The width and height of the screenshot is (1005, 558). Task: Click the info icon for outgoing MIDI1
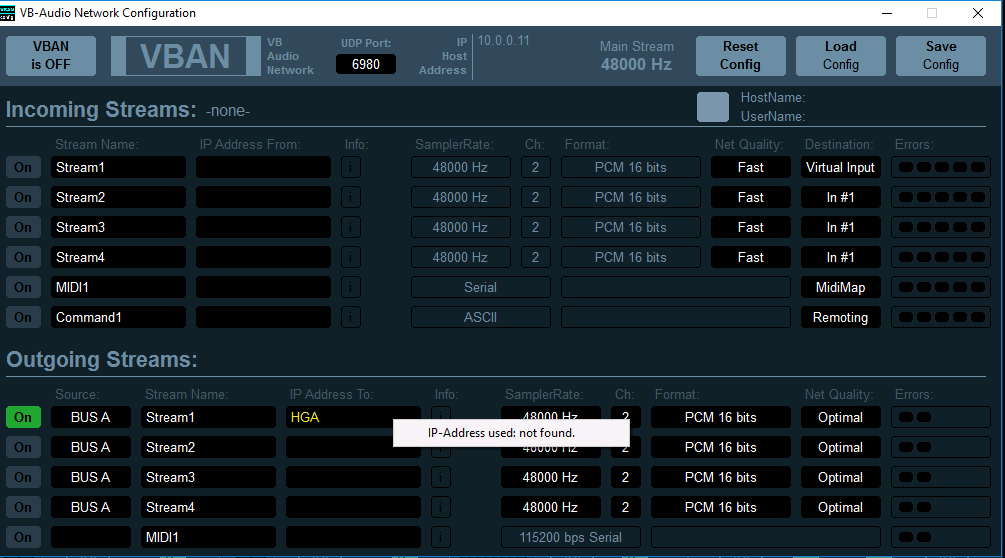440,537
